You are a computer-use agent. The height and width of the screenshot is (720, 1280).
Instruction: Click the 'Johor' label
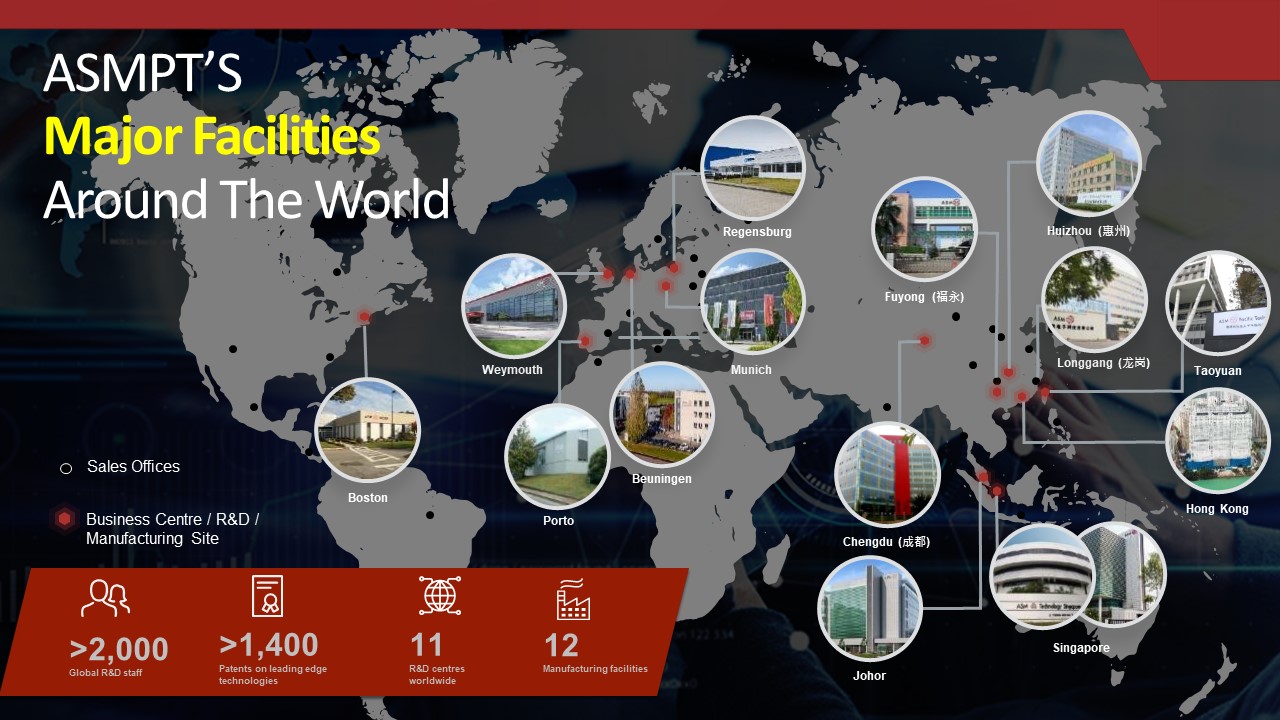tap(869, 676)
